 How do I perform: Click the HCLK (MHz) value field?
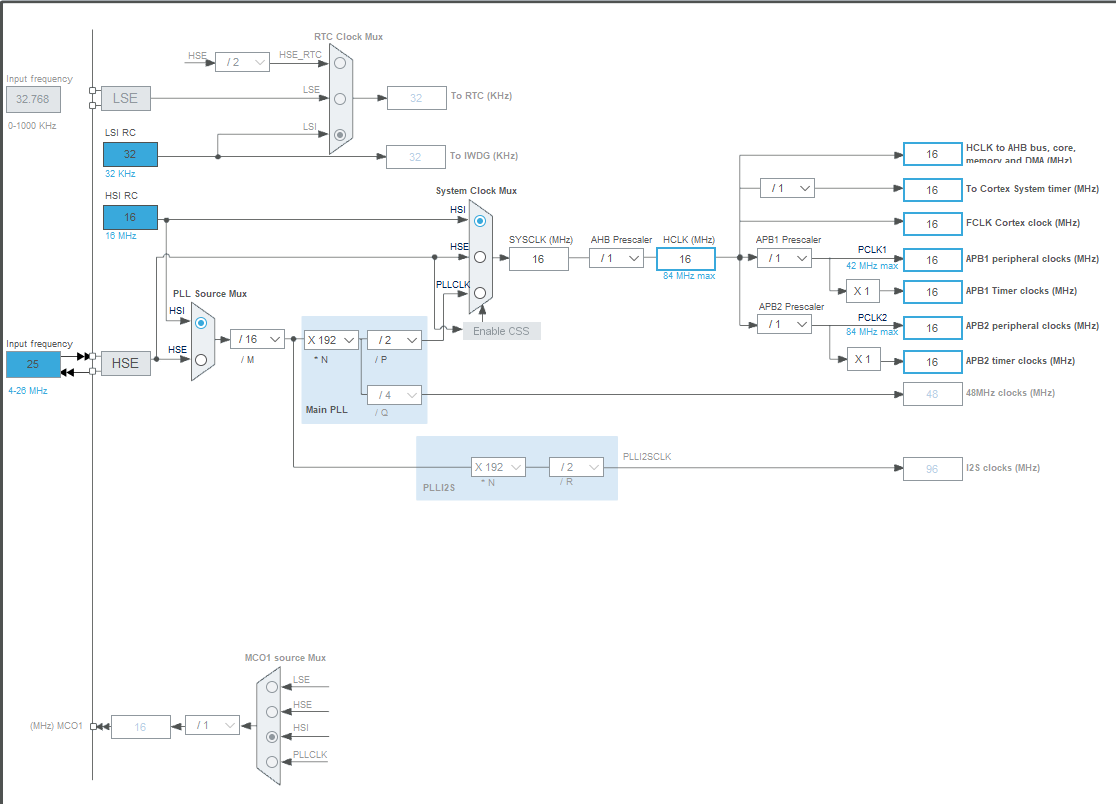pos(686,258)
